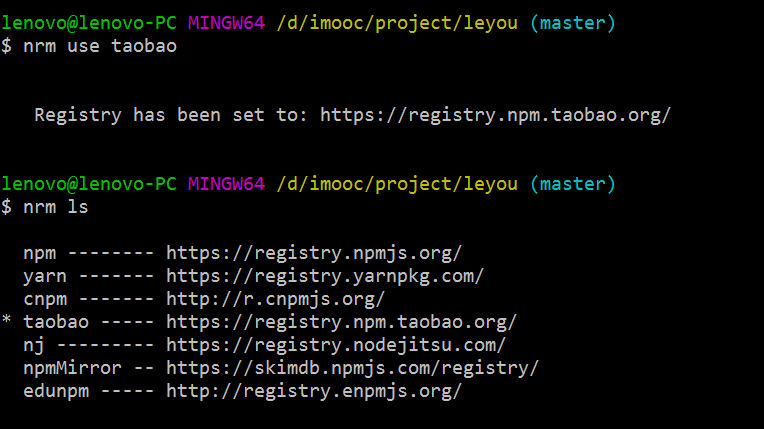Viewport: 764px width, 429px height.
Task: Click the npmMirror registry name
Action: (x=72, y=368)
